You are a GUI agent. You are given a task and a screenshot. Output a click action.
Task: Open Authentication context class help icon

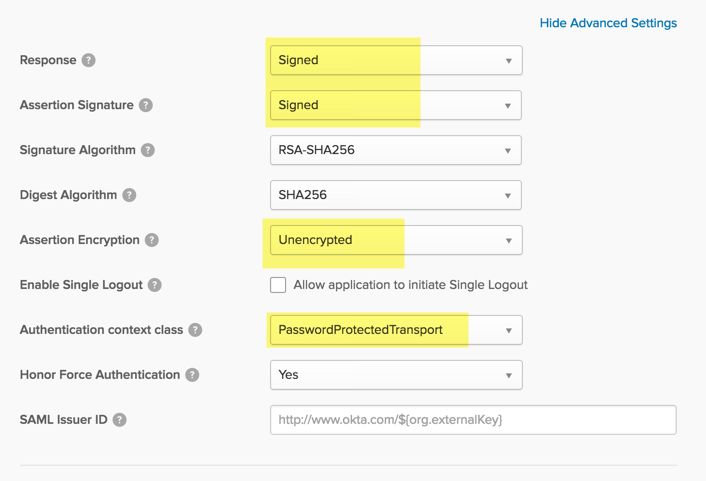[x=195, y=330]
